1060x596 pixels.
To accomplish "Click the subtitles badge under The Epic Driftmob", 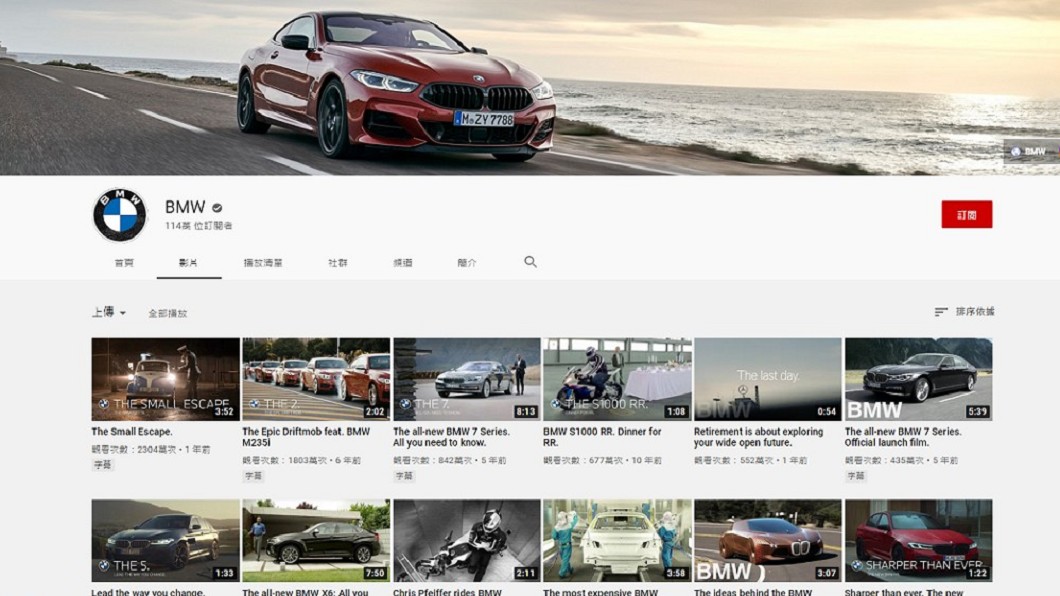I will (x=254, y=476).
